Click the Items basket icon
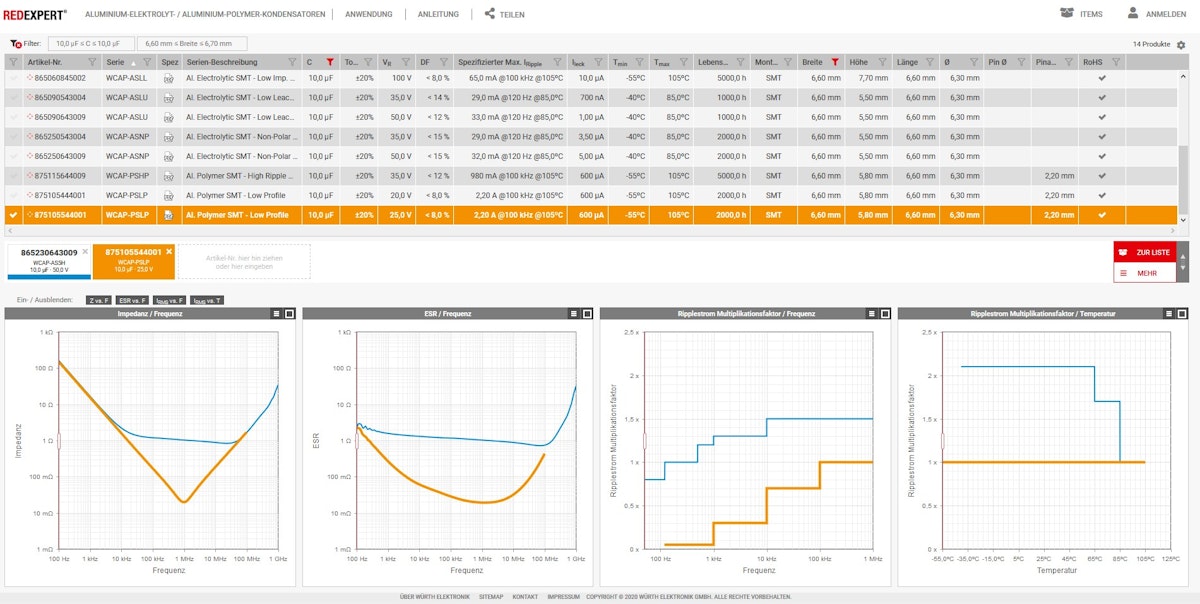This screenshot has height=604, width=1200. [x=1068, y=14]
